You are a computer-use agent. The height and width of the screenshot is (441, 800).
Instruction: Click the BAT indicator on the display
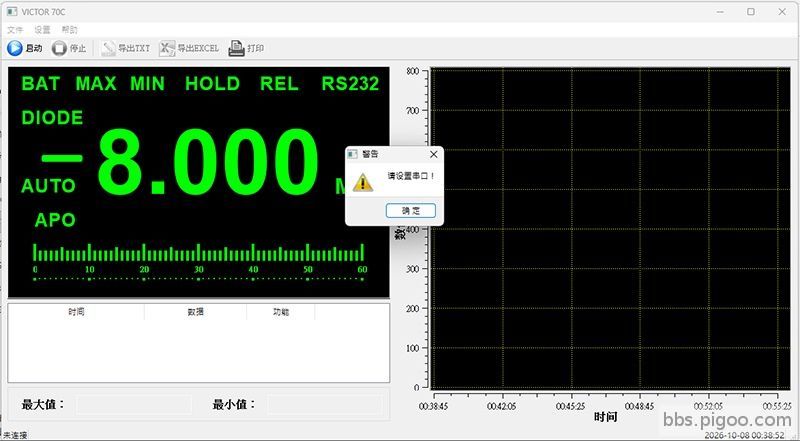pyautogui.click(x=41, y=84)
